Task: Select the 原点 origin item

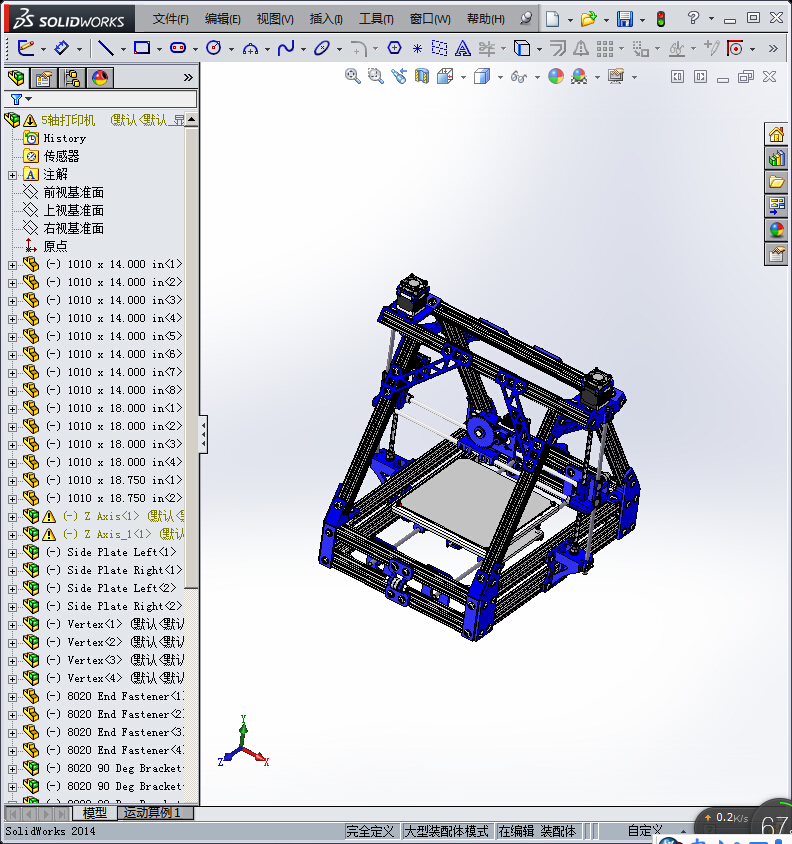Action: coord(55,246)
